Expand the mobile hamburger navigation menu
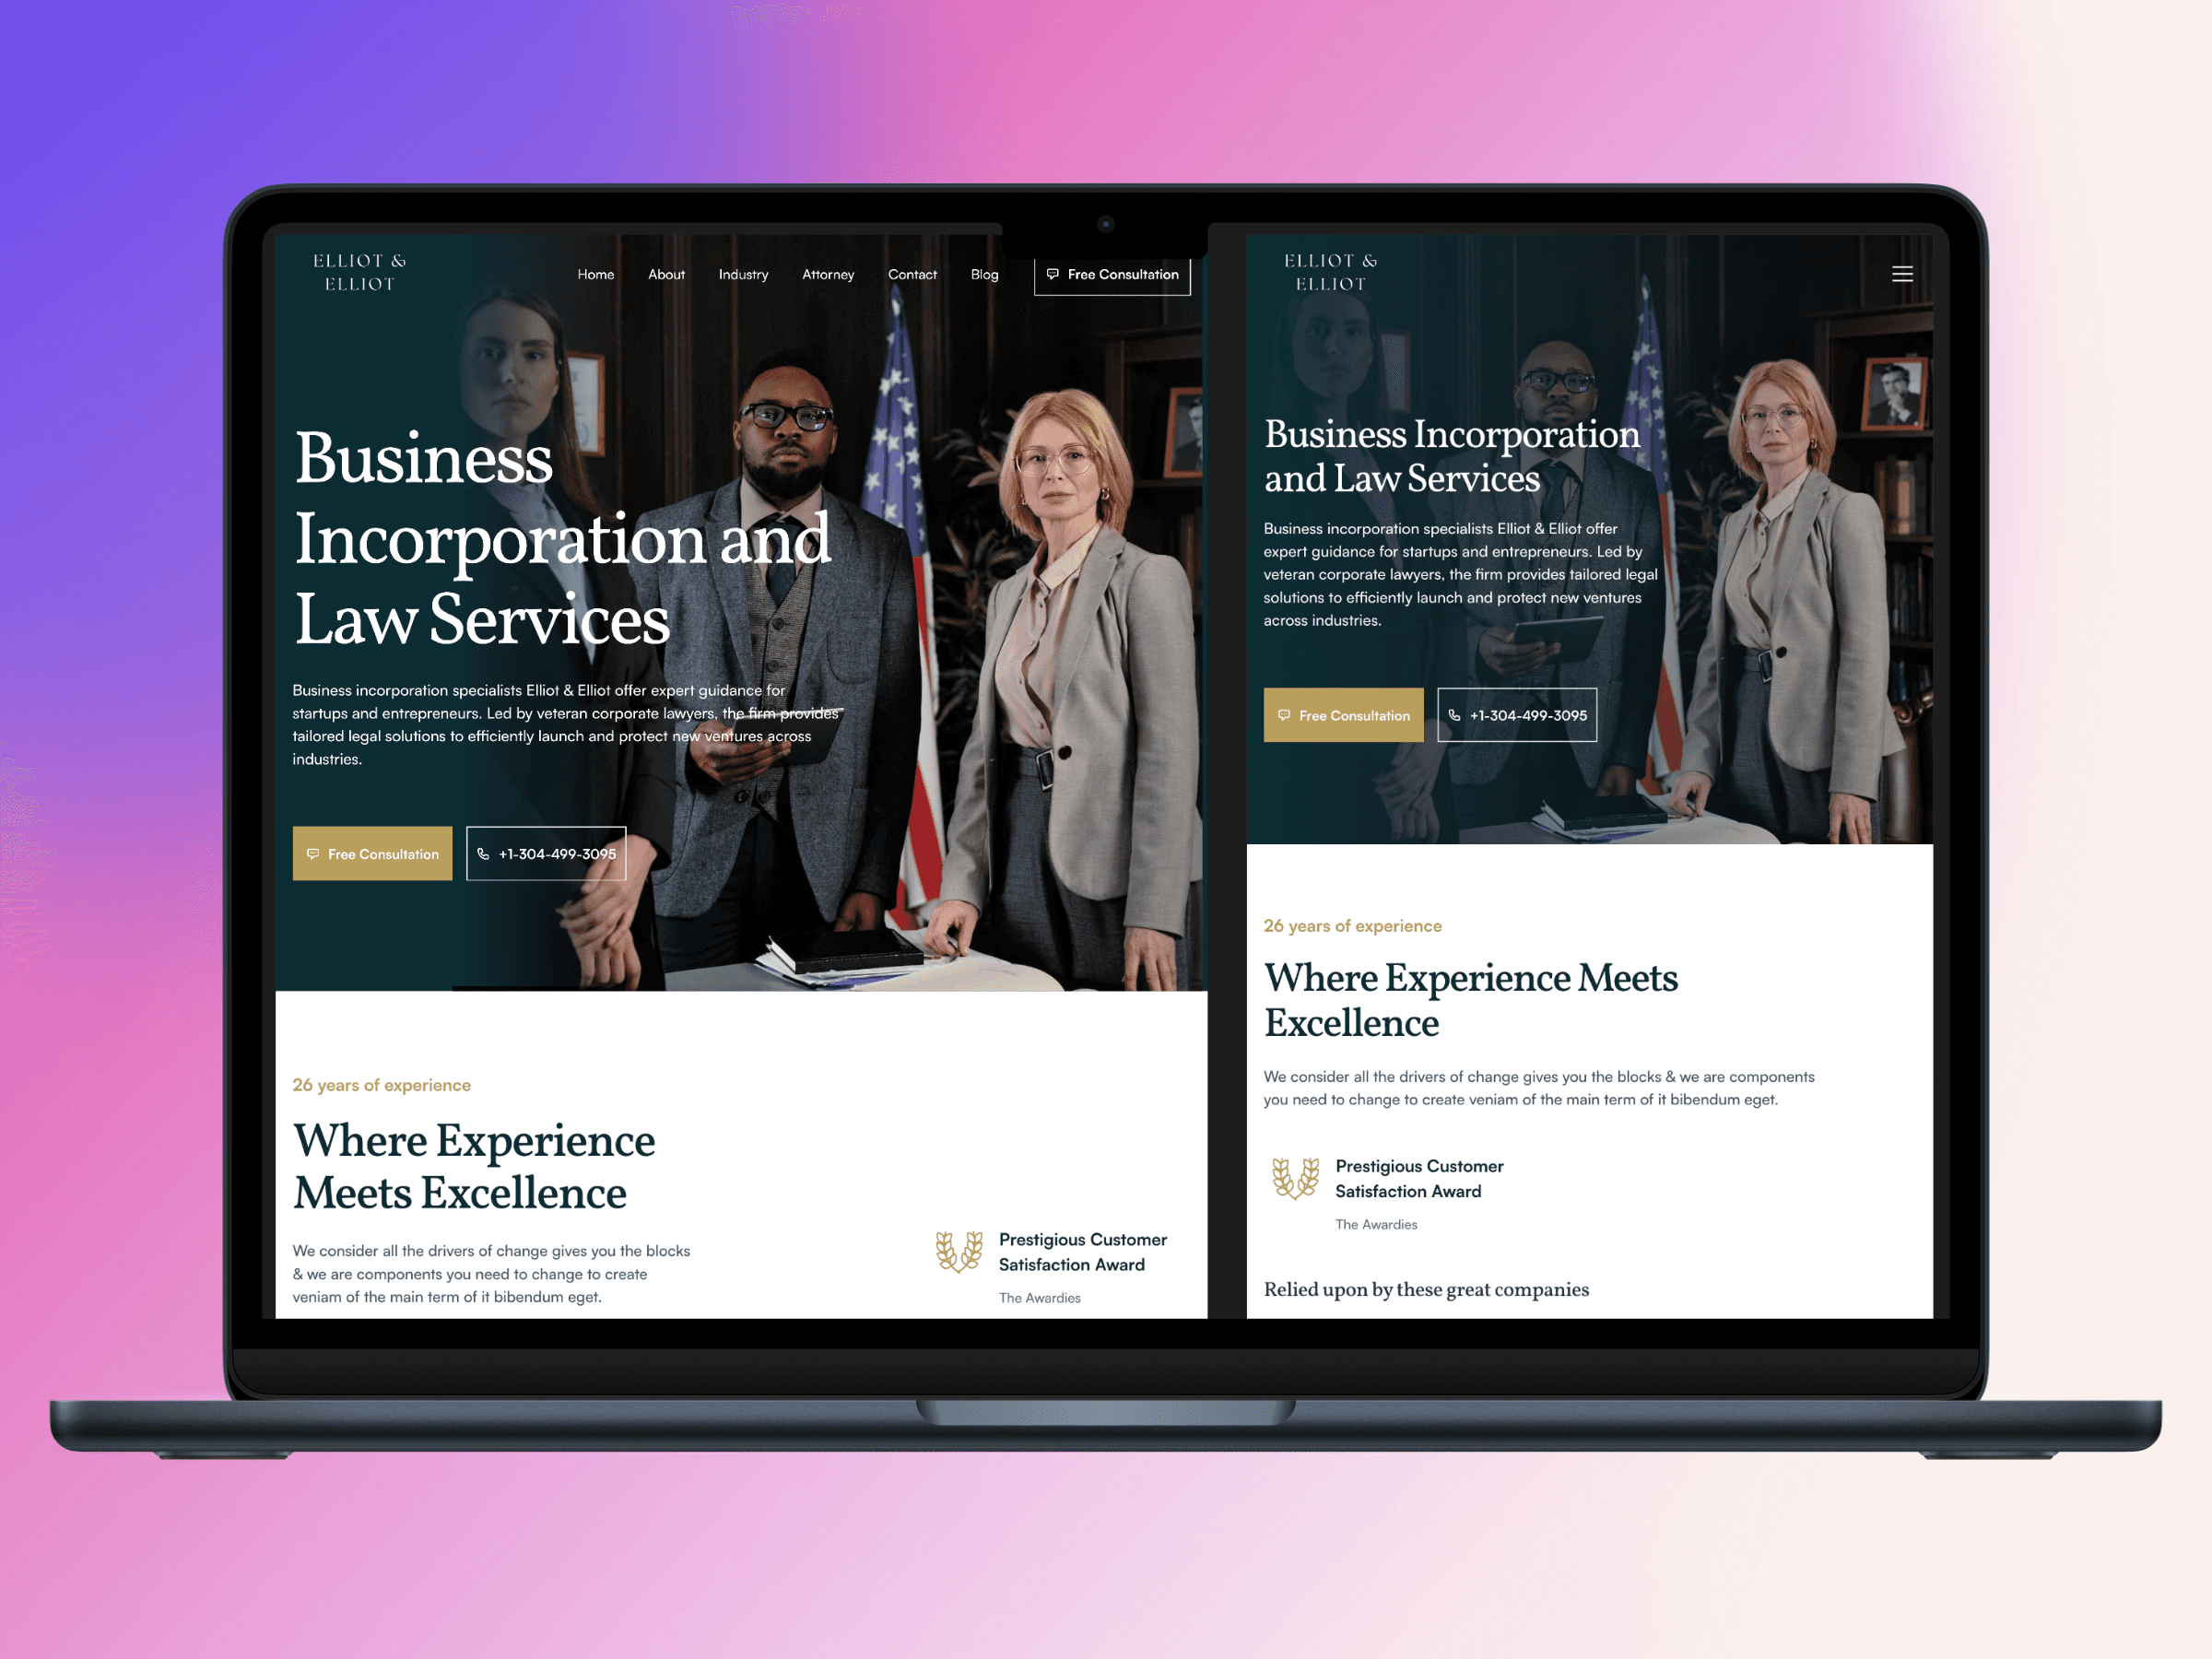 1902,274
